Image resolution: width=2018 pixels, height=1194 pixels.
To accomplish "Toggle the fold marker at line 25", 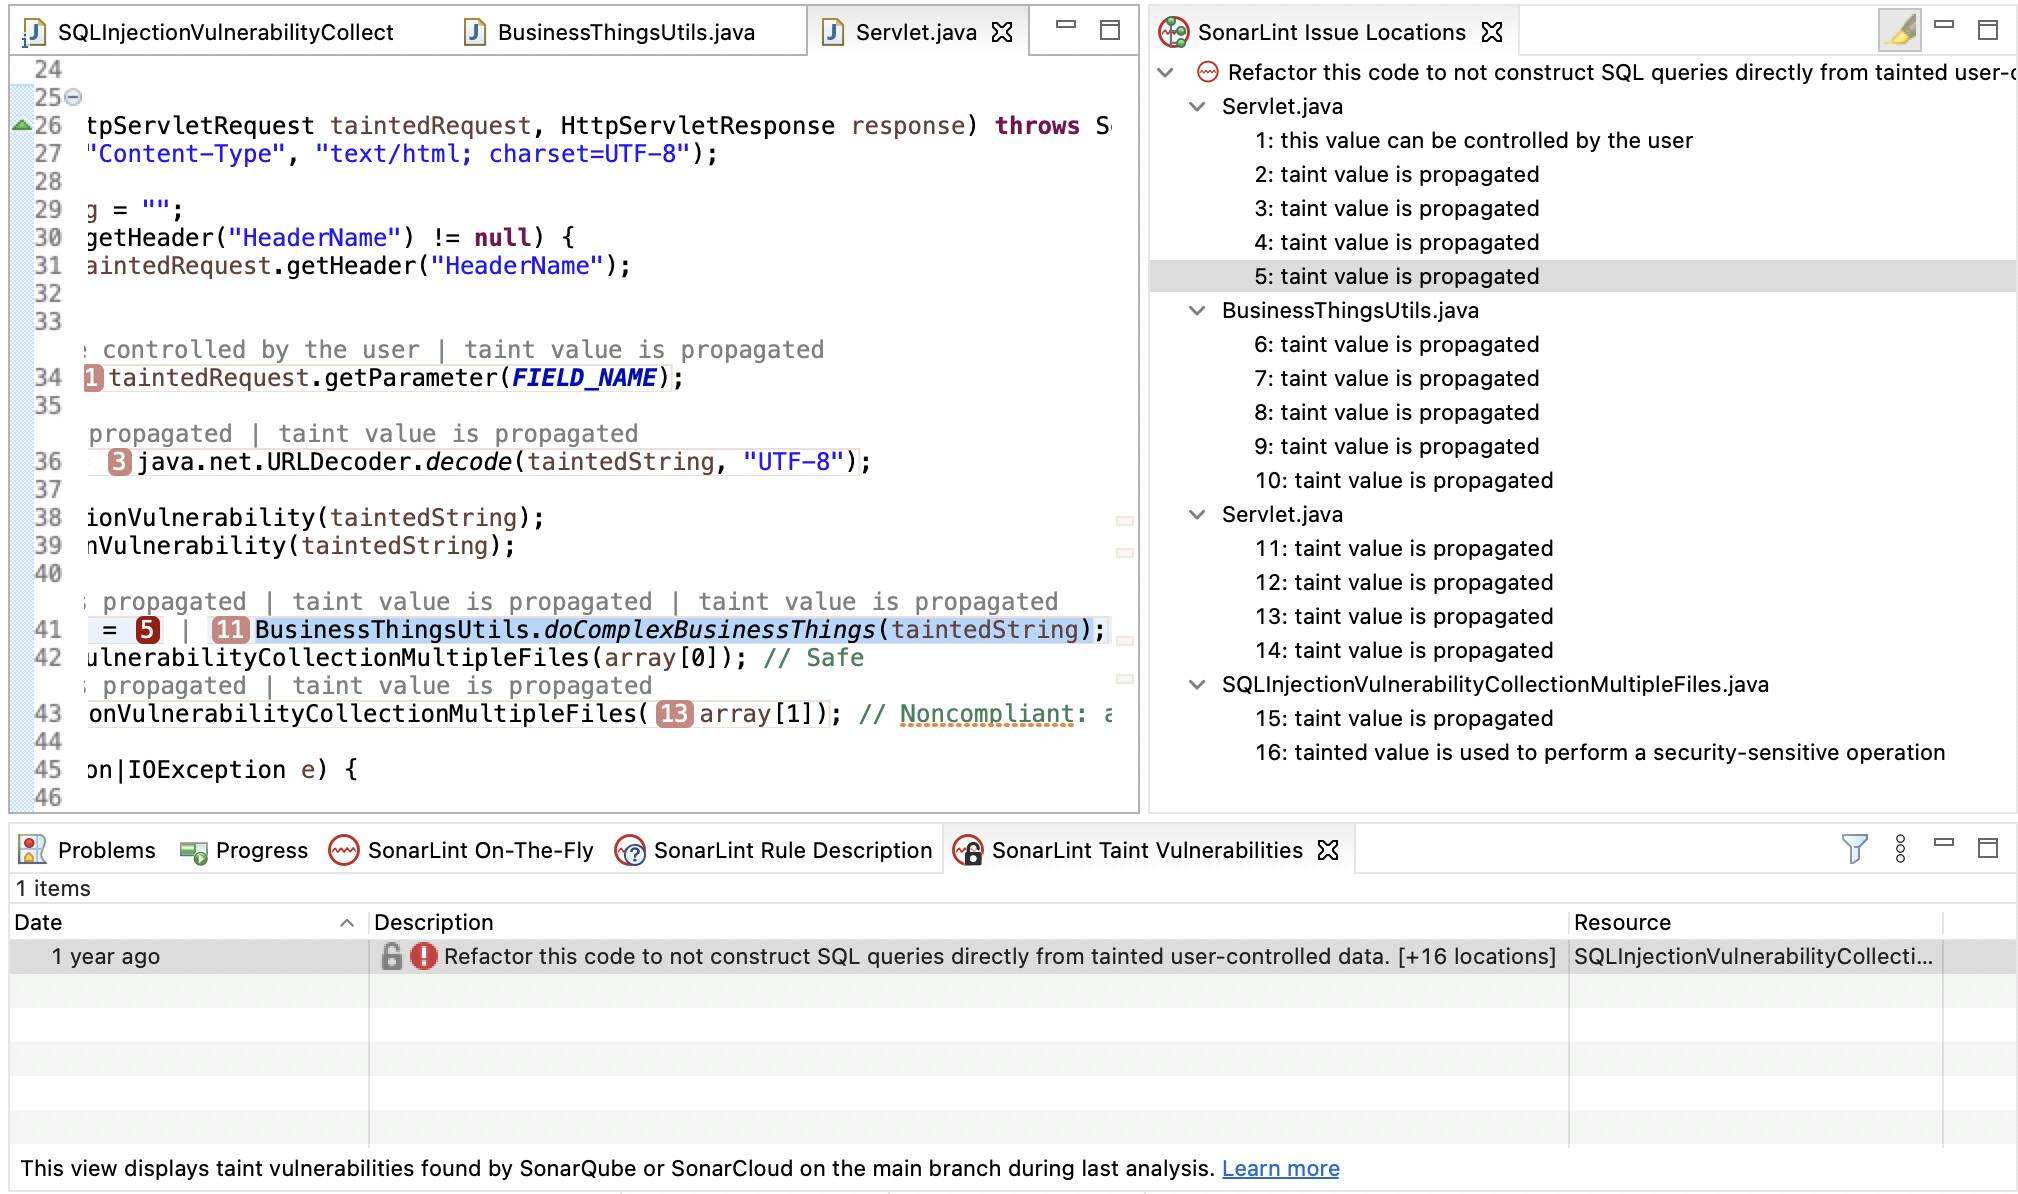I will coord(73,98).
